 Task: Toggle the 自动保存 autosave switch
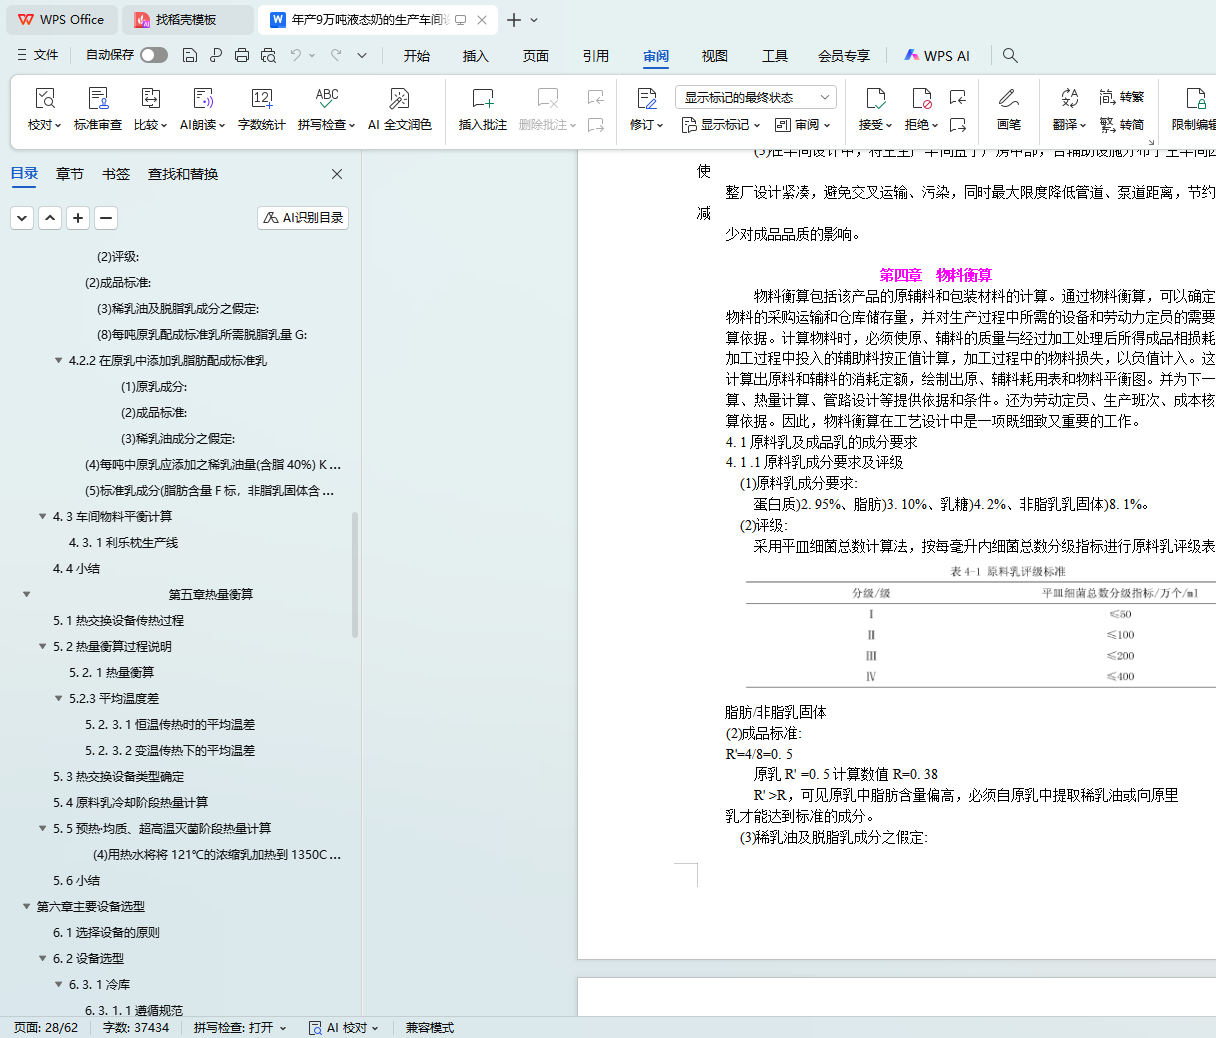154,56
